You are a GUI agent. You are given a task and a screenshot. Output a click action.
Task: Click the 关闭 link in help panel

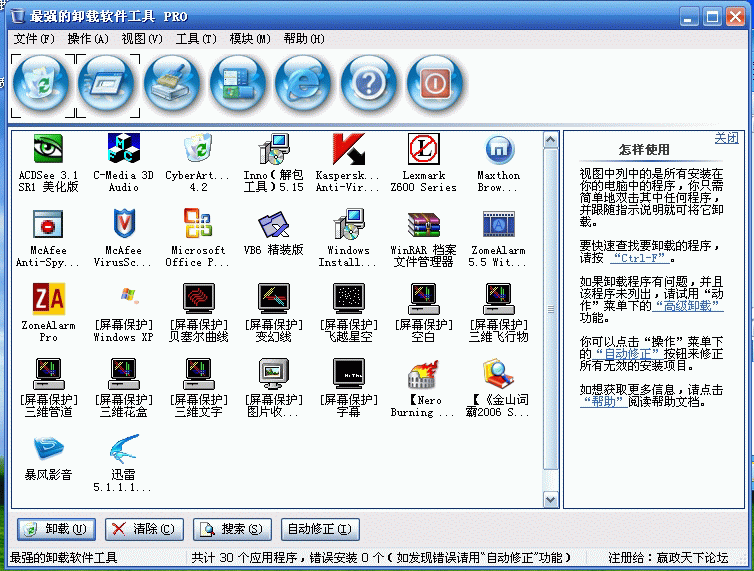(x=726, y=138)
